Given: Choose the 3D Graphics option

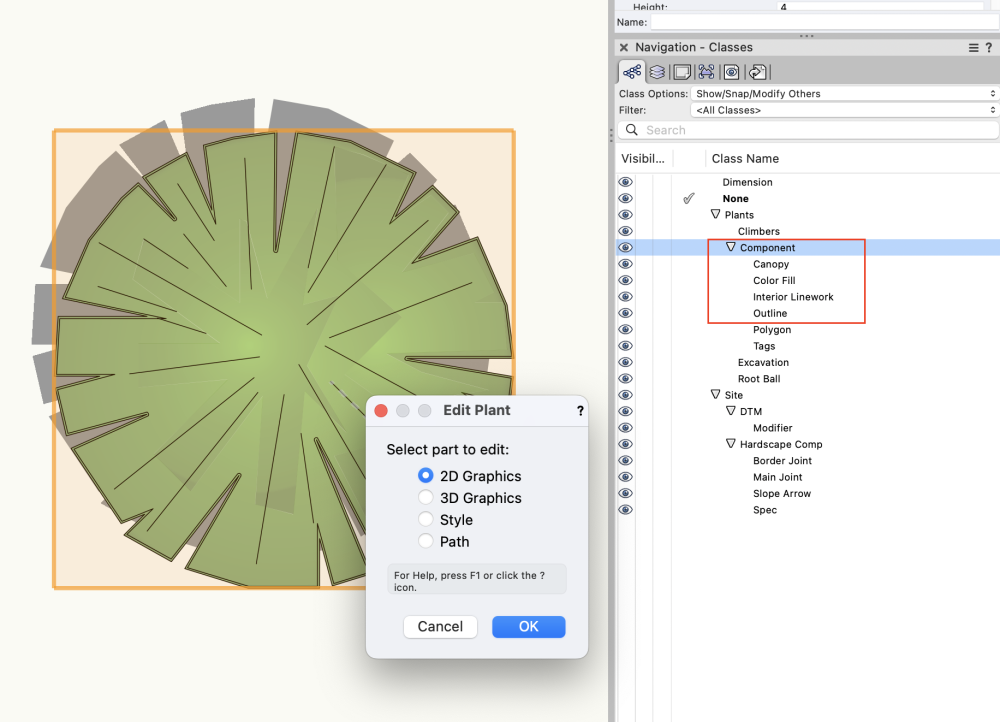Looking at the screenshot, I should pos(425,498).
